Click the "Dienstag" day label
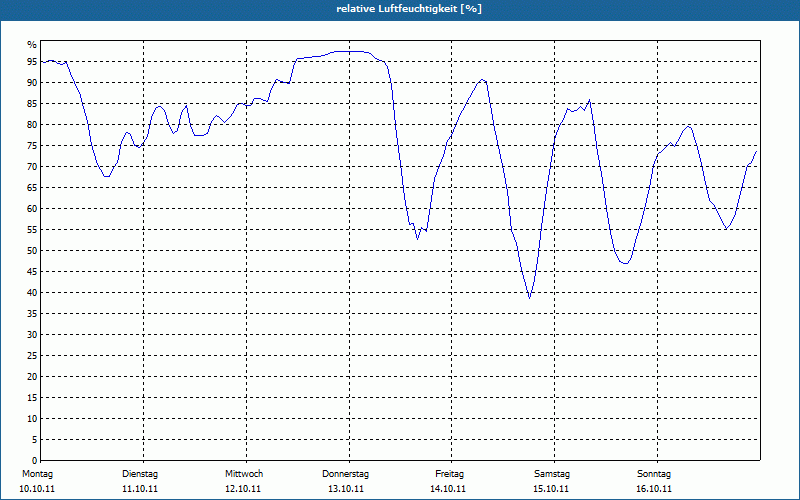This screenshot has width=800, height=500. pos(140,474)
